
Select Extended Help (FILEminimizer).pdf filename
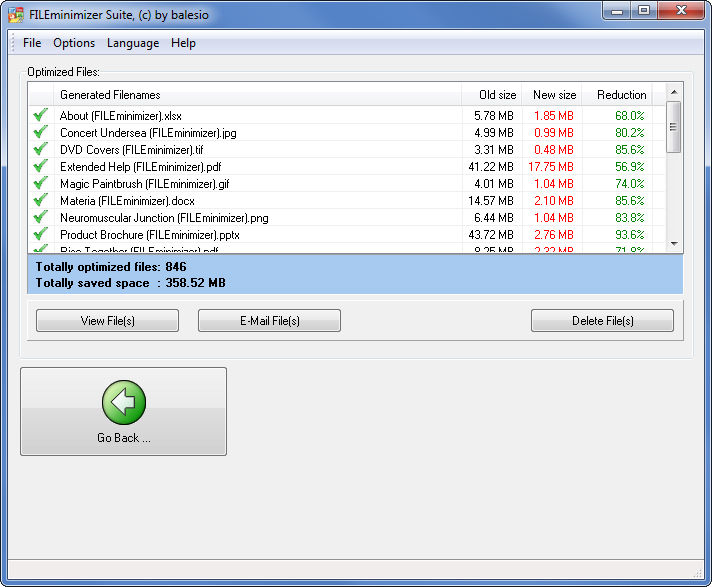(141, 167)
